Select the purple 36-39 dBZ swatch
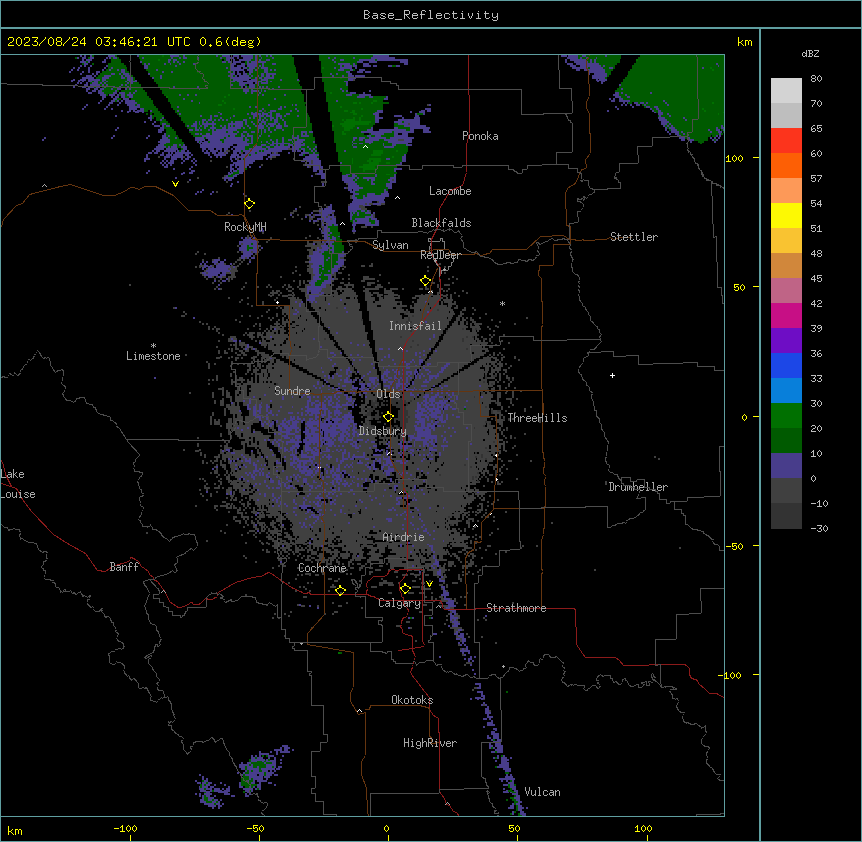Screen dimensions: 862x842 coord(786,341)
